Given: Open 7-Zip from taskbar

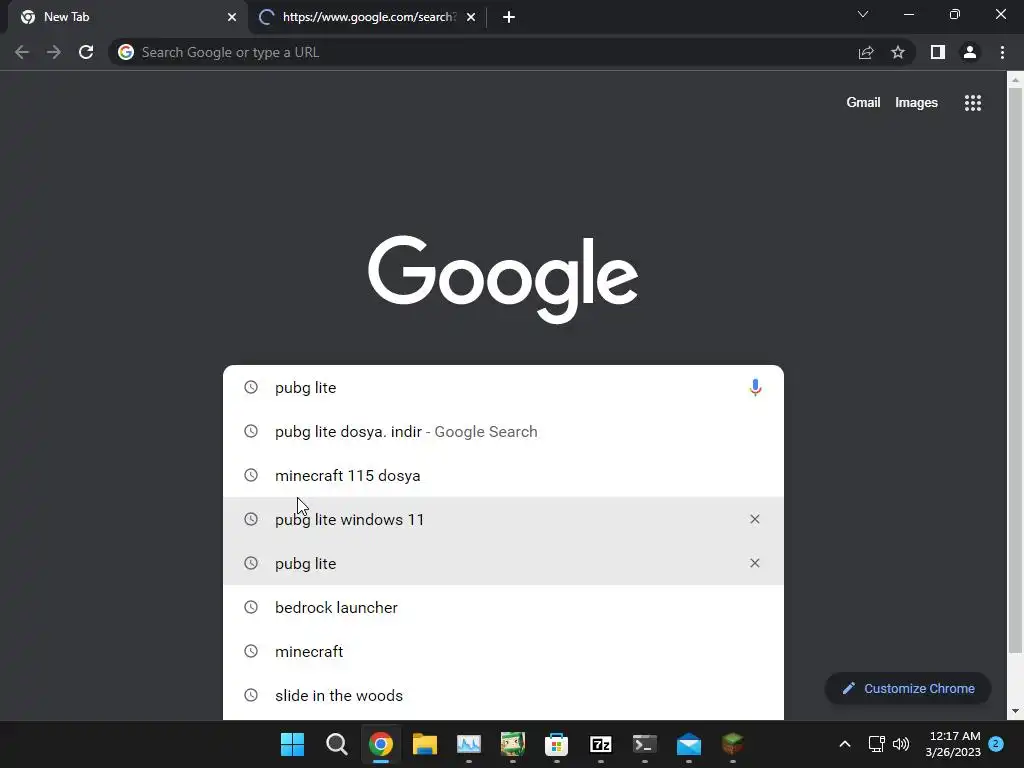Looking at the screenshot, I should (601, 744).
